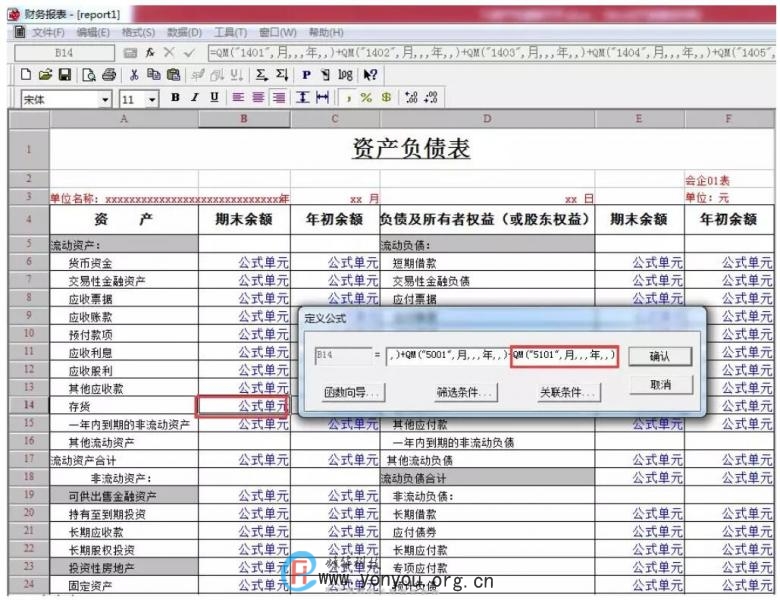Select 货币资金 期末余额 formula cell
The height and width of the screenshot is (600, 780).
pos(244,262)
